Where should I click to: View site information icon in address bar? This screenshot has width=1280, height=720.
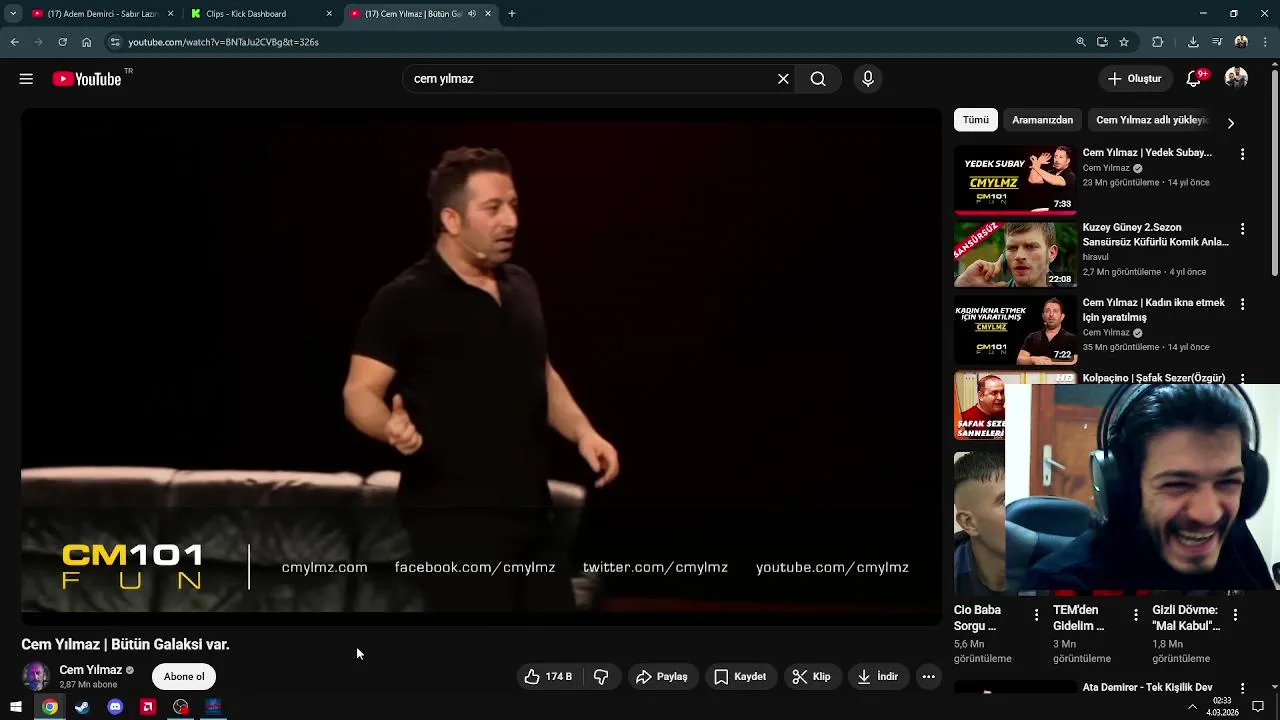coord(115,42)
